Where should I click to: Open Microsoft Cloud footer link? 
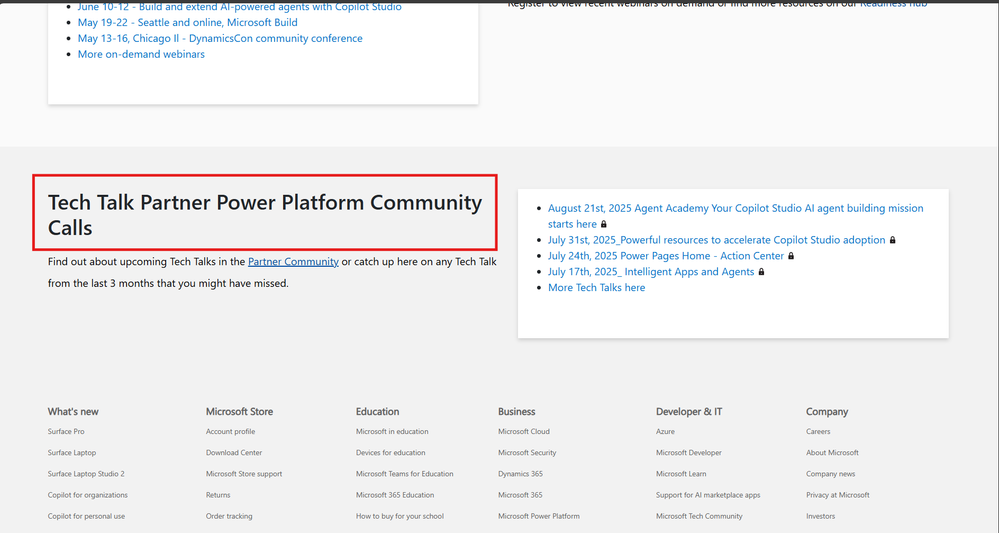pyautogui.click(x=524, y=432)
